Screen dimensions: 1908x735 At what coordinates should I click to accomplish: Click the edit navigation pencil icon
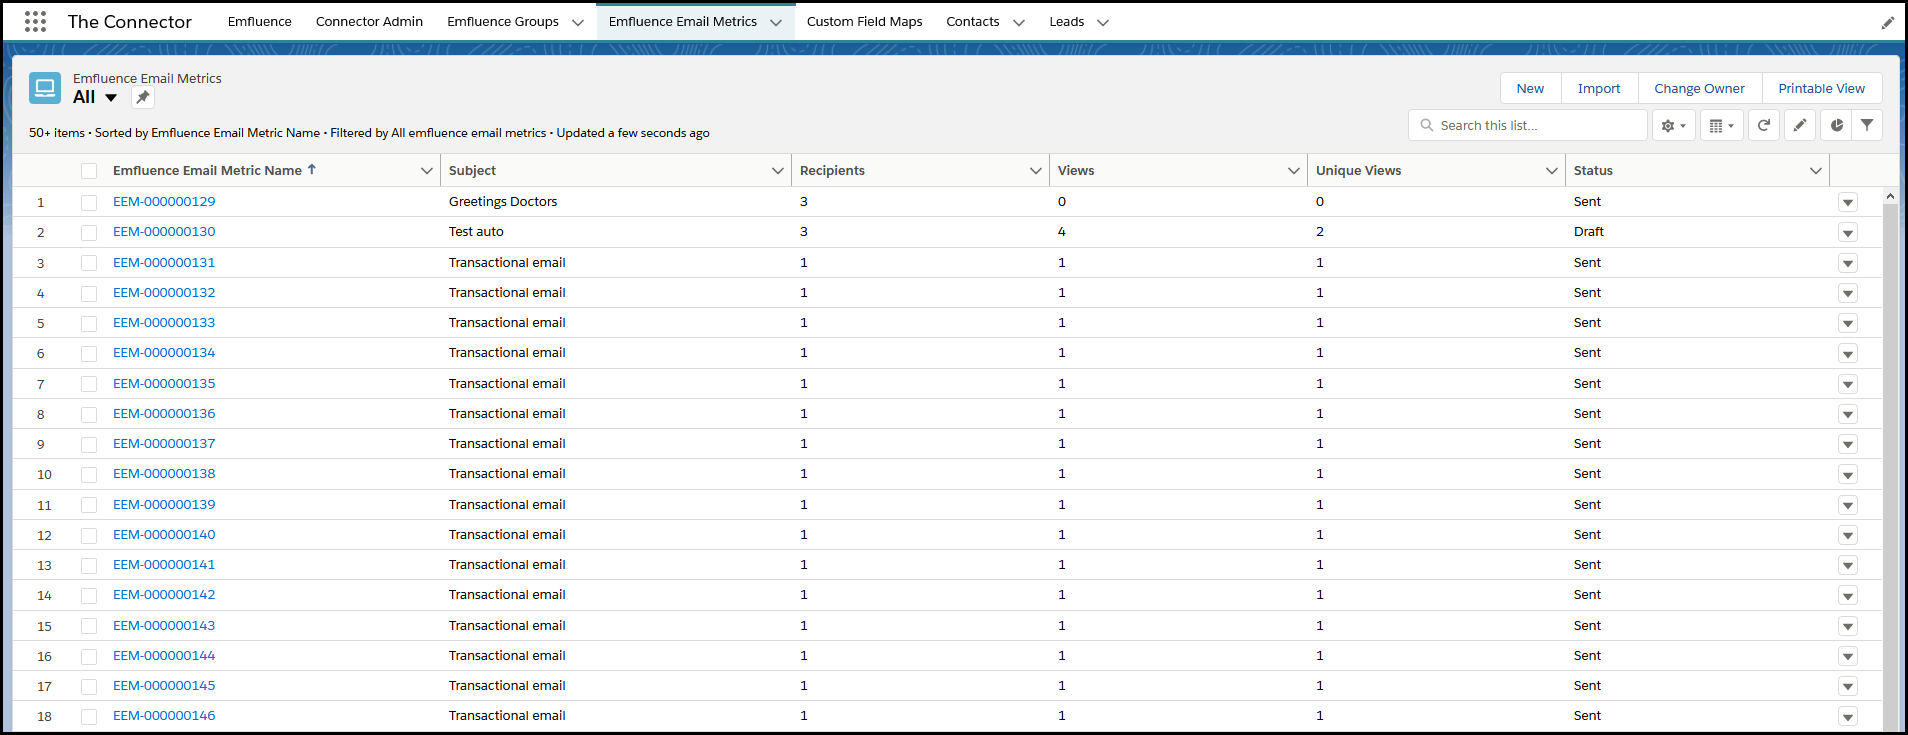[1888, 22]
